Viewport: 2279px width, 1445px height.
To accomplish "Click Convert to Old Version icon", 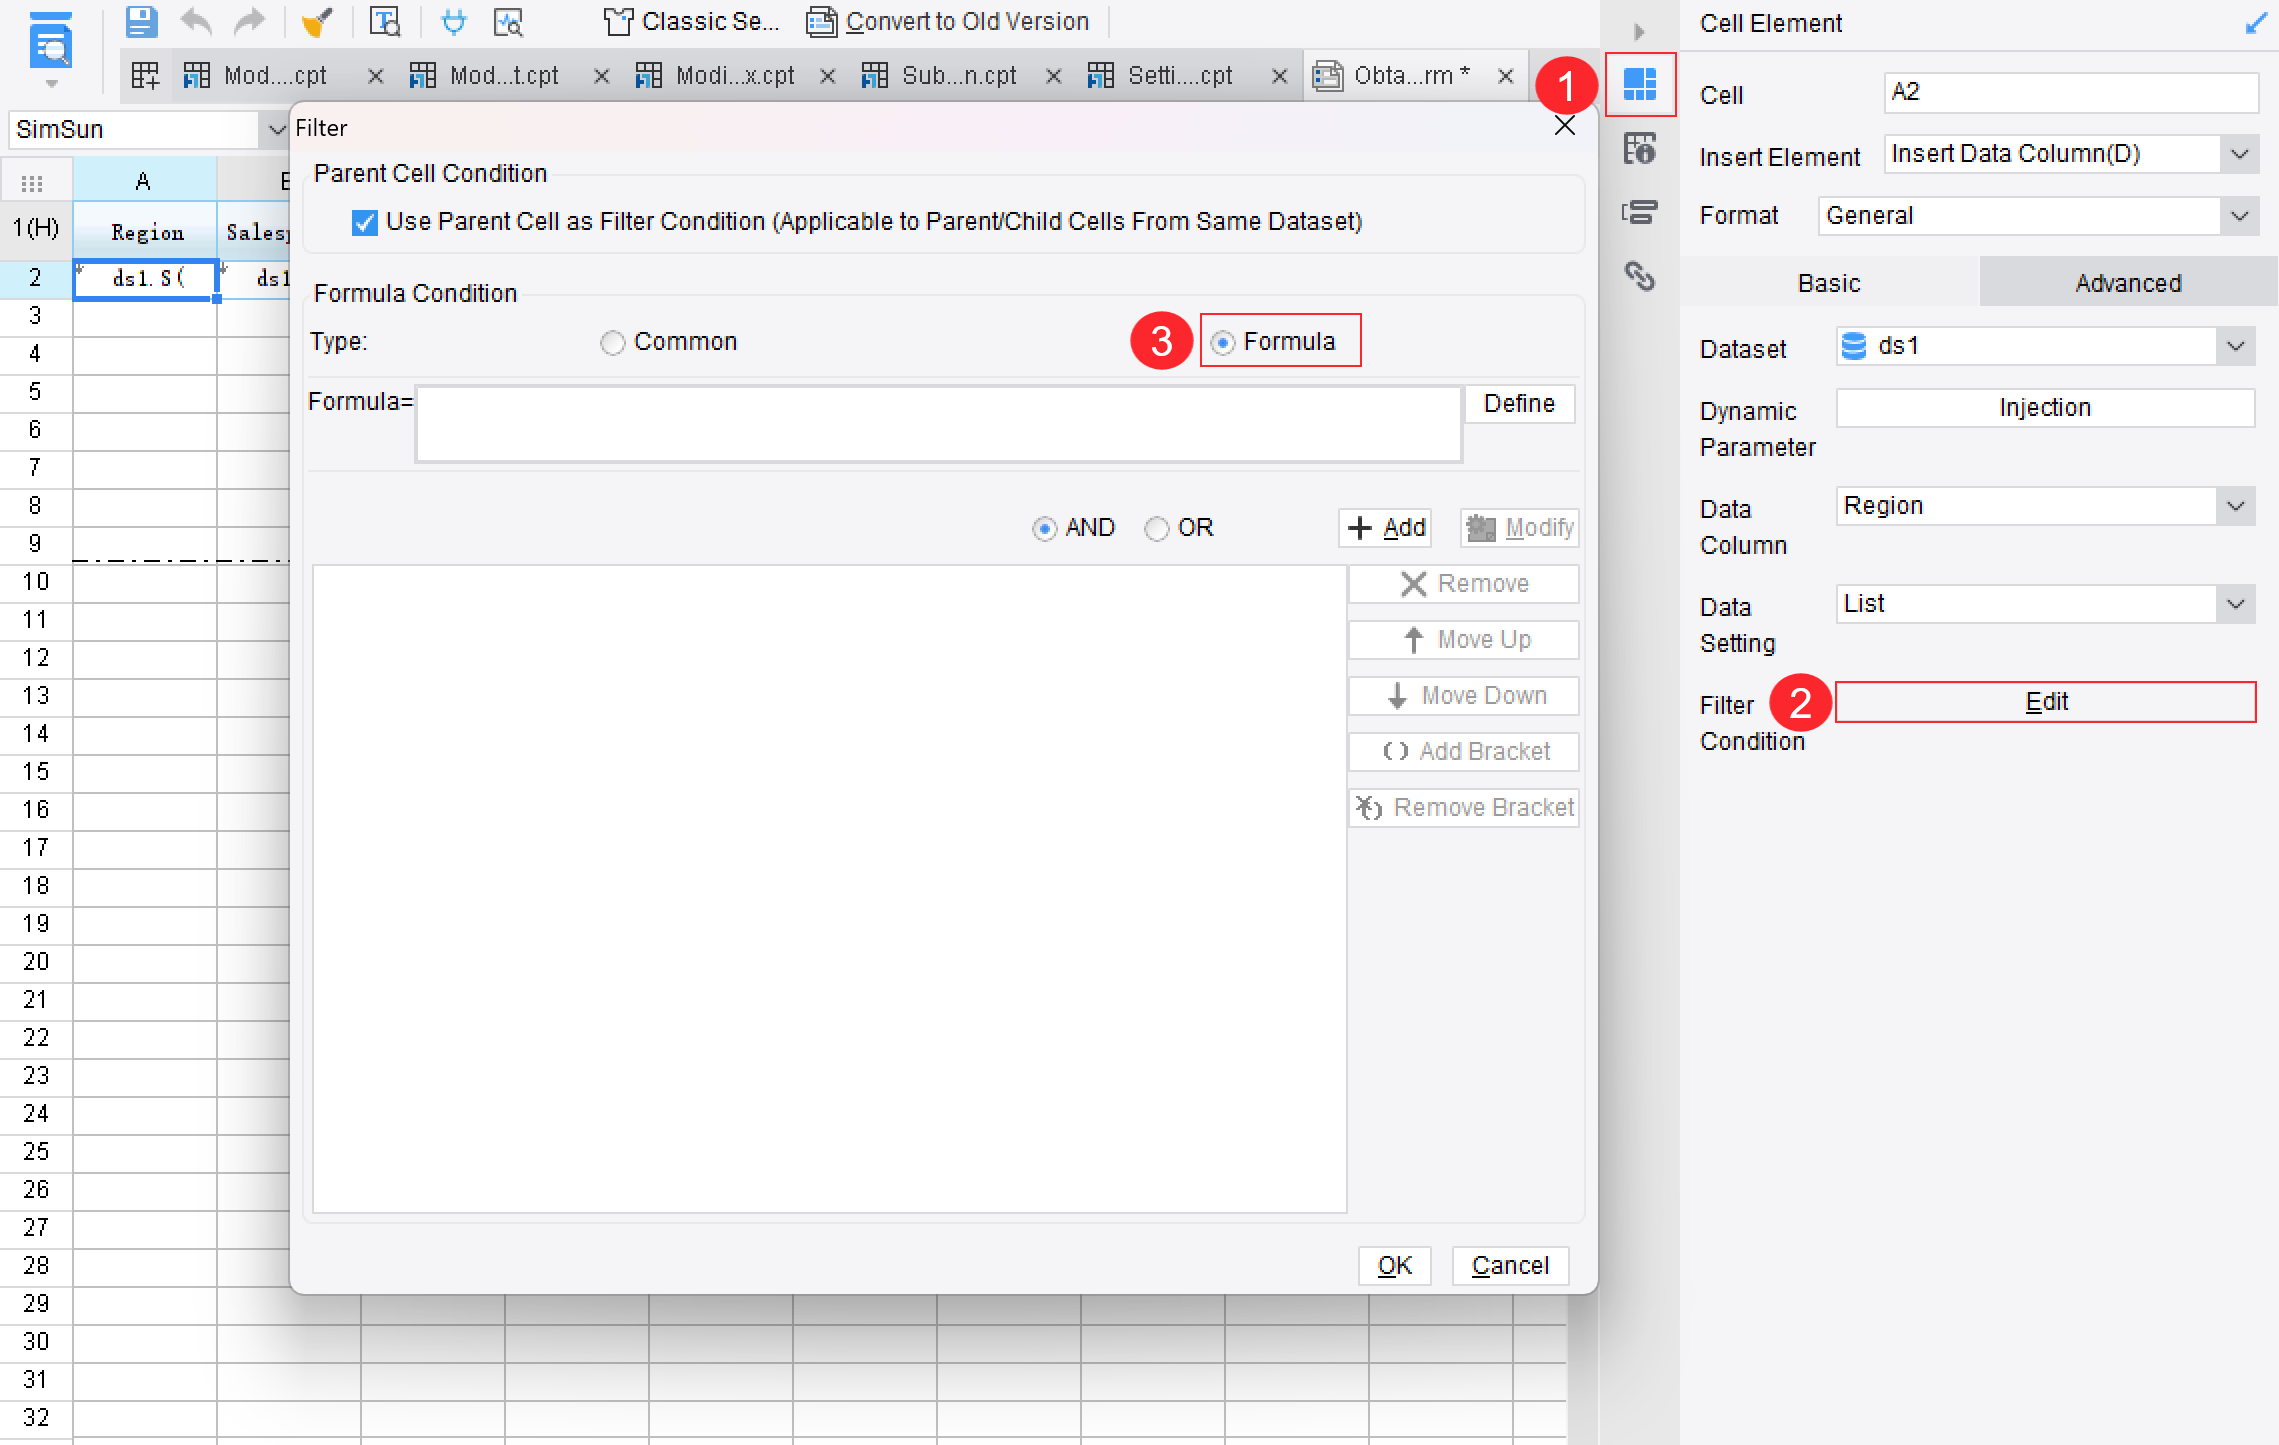I will point(822,21).
